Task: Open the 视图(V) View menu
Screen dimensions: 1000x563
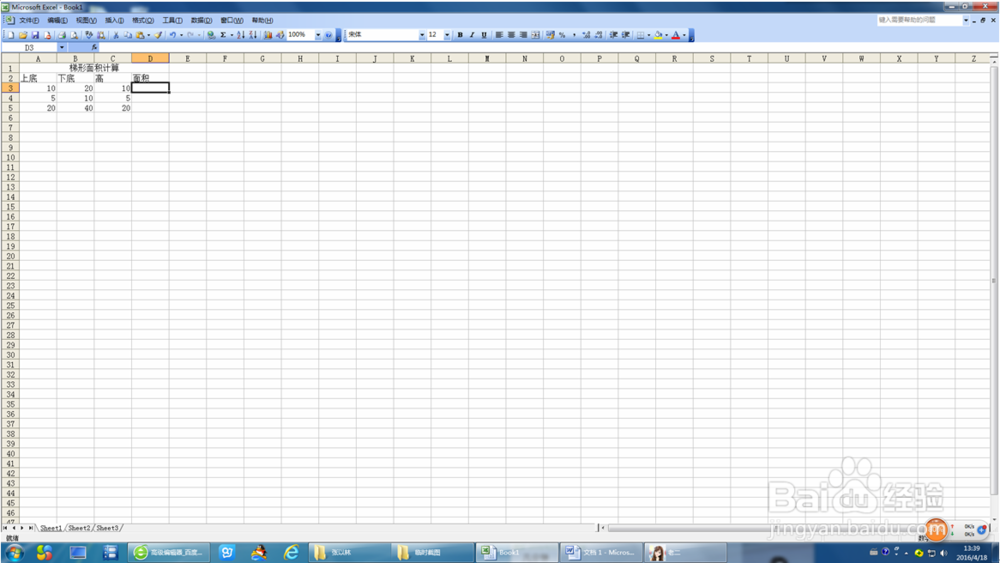Action: point(86,20)
